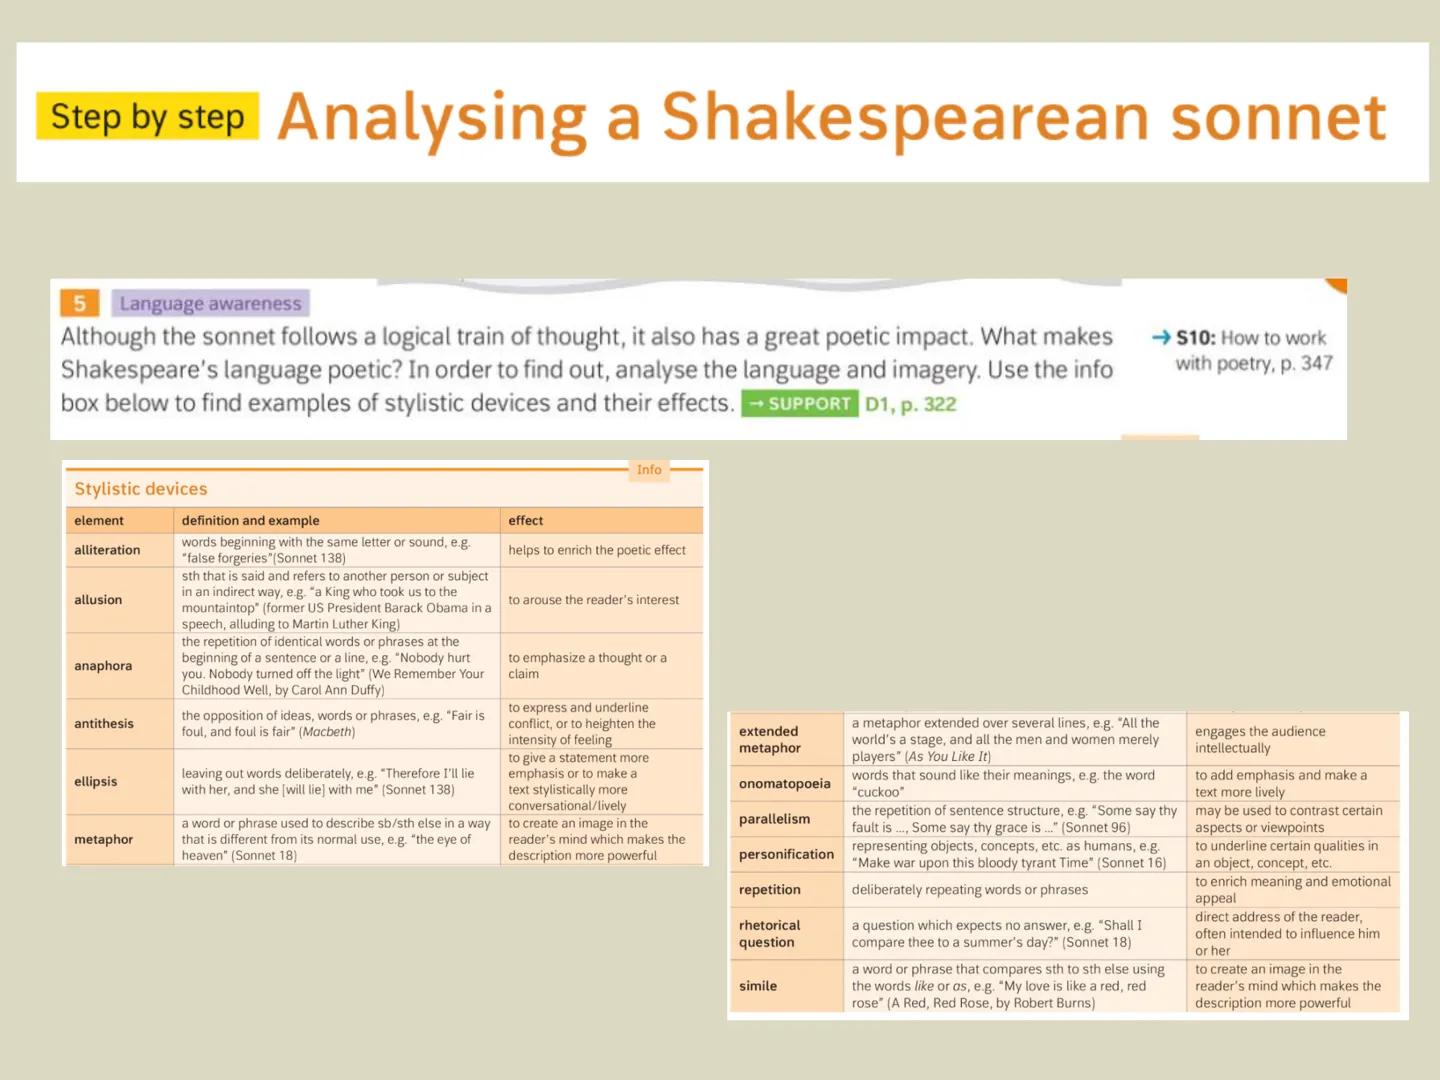
Task: Click metaphor definition 'the eye of heaven'
Action: [x=336, y=840]
